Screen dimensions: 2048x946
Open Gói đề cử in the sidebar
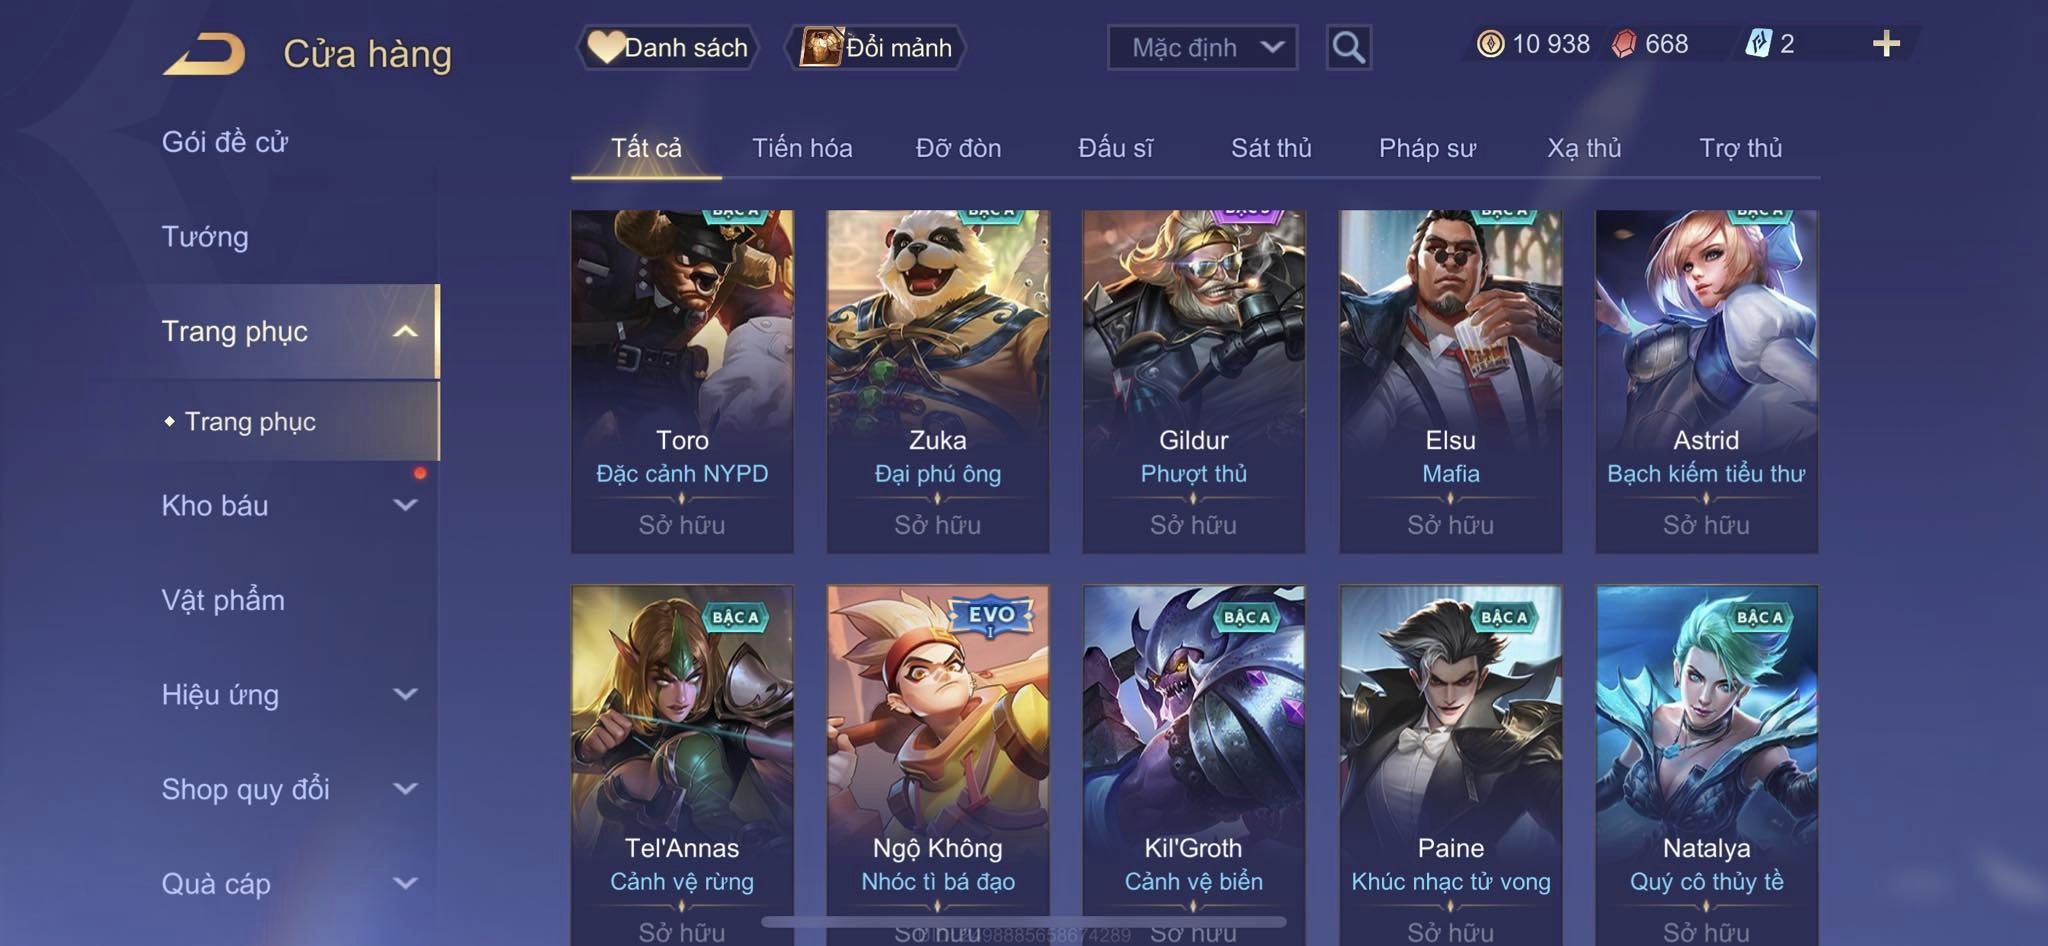click(x=225, y=142)
